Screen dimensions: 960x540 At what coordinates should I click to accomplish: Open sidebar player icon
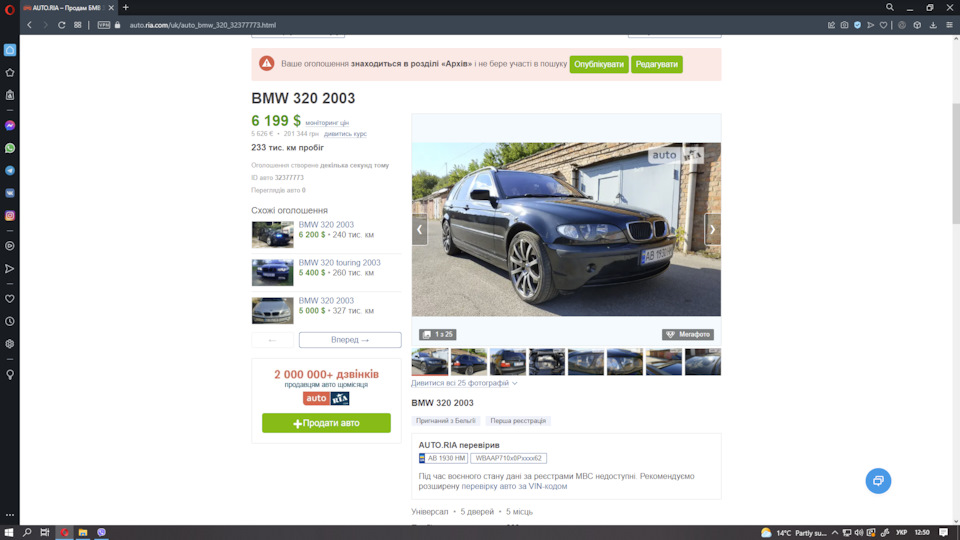[x=10, y=246]
